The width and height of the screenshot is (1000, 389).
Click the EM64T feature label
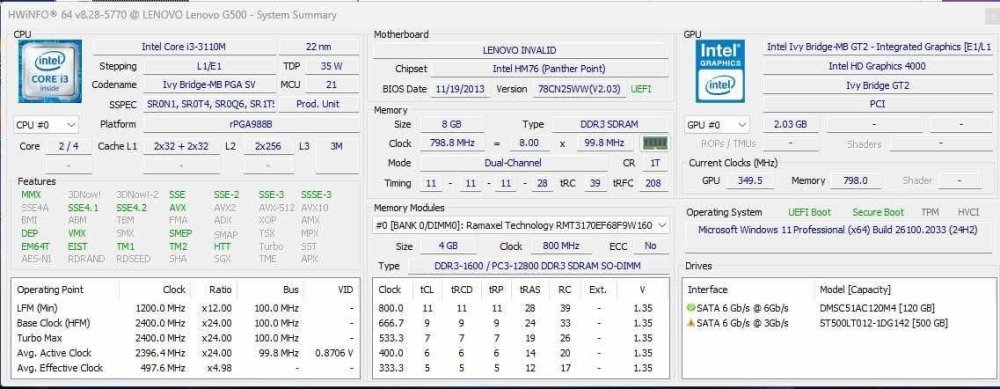pos(36,246)
